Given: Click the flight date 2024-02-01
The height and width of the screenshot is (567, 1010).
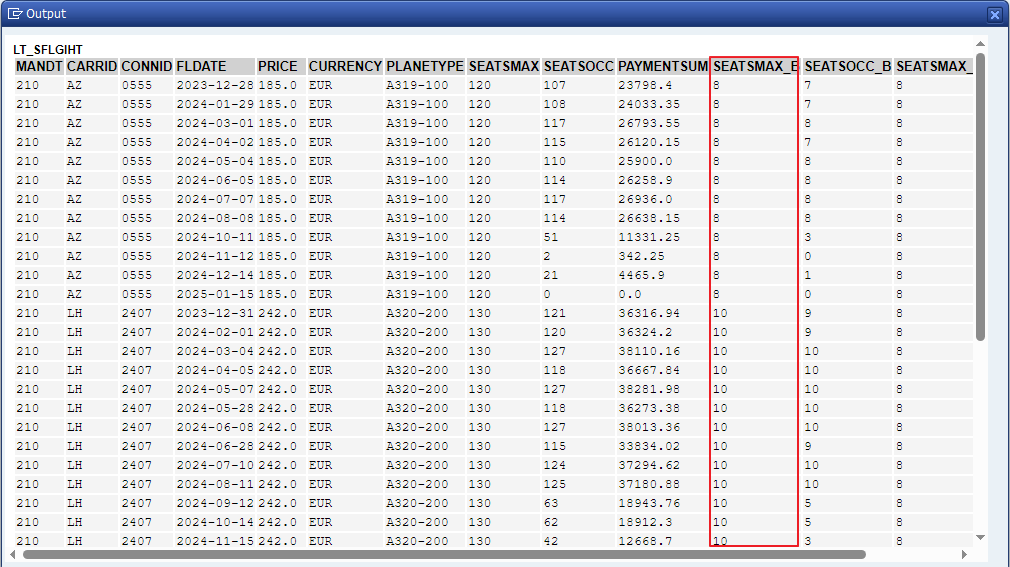Looking at the screenshot, I should coord(215,332).
